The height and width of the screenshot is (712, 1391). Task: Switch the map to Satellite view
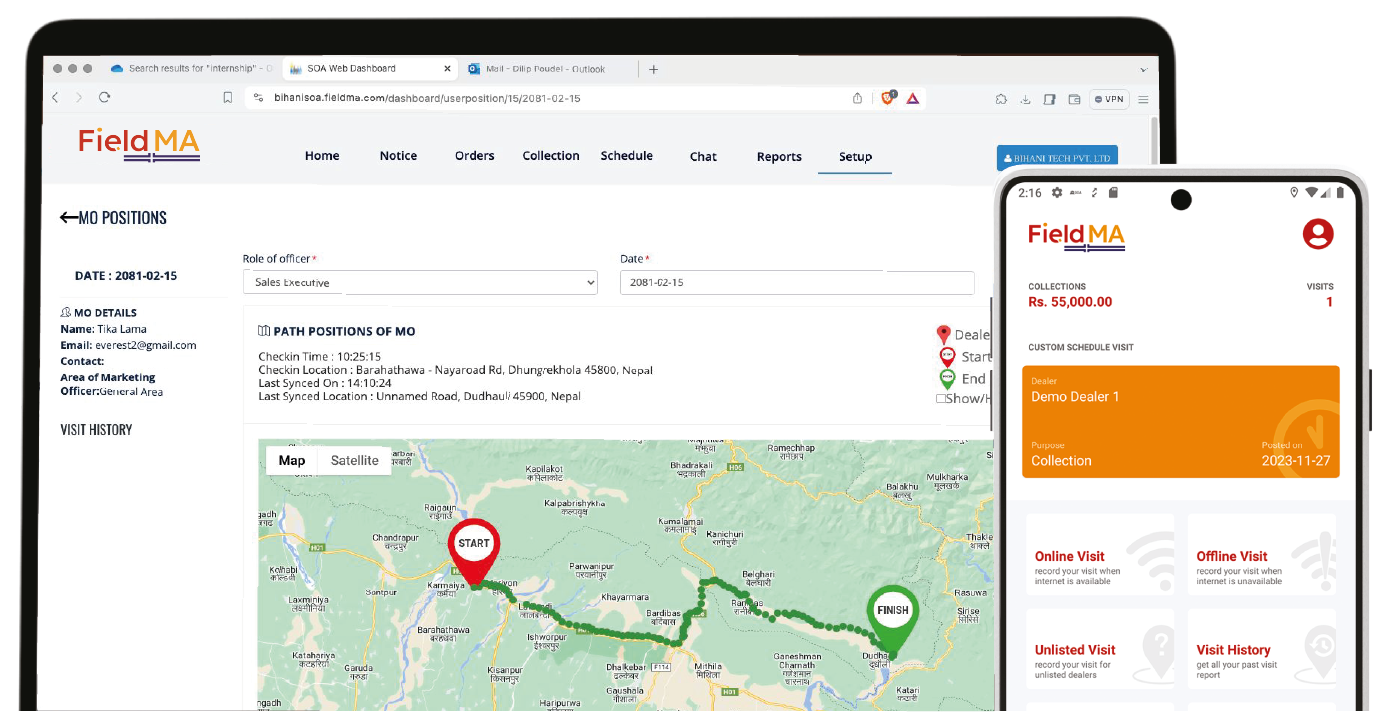[x=355, y=460]
